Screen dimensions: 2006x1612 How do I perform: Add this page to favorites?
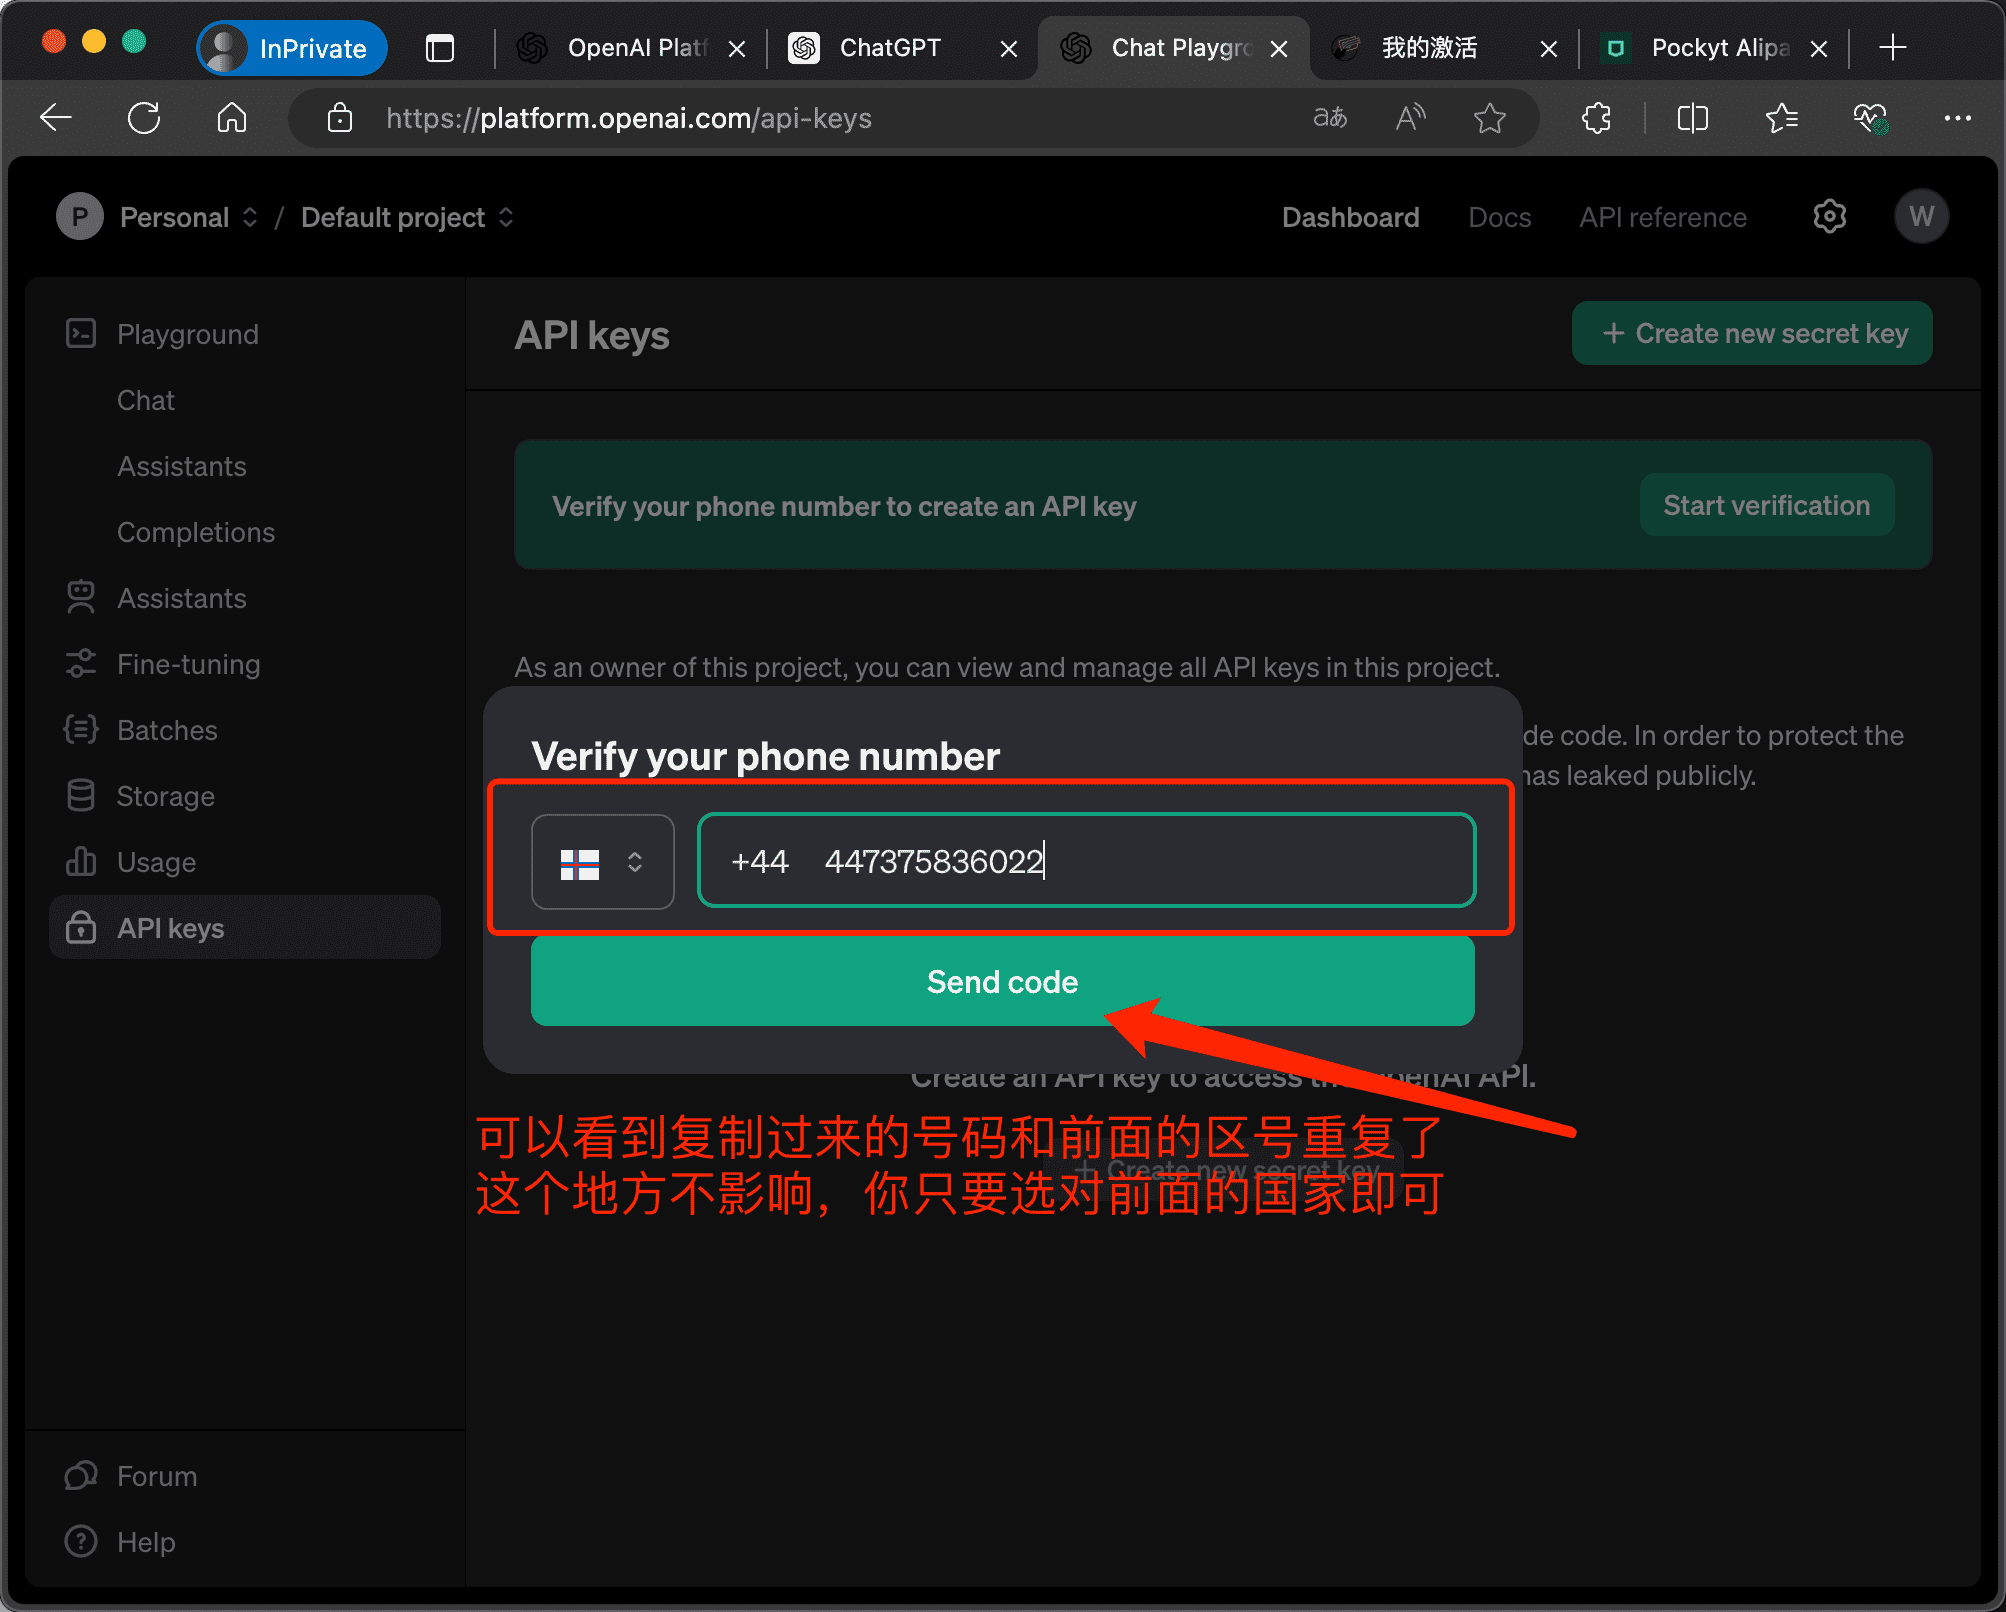coord(1490,118)
